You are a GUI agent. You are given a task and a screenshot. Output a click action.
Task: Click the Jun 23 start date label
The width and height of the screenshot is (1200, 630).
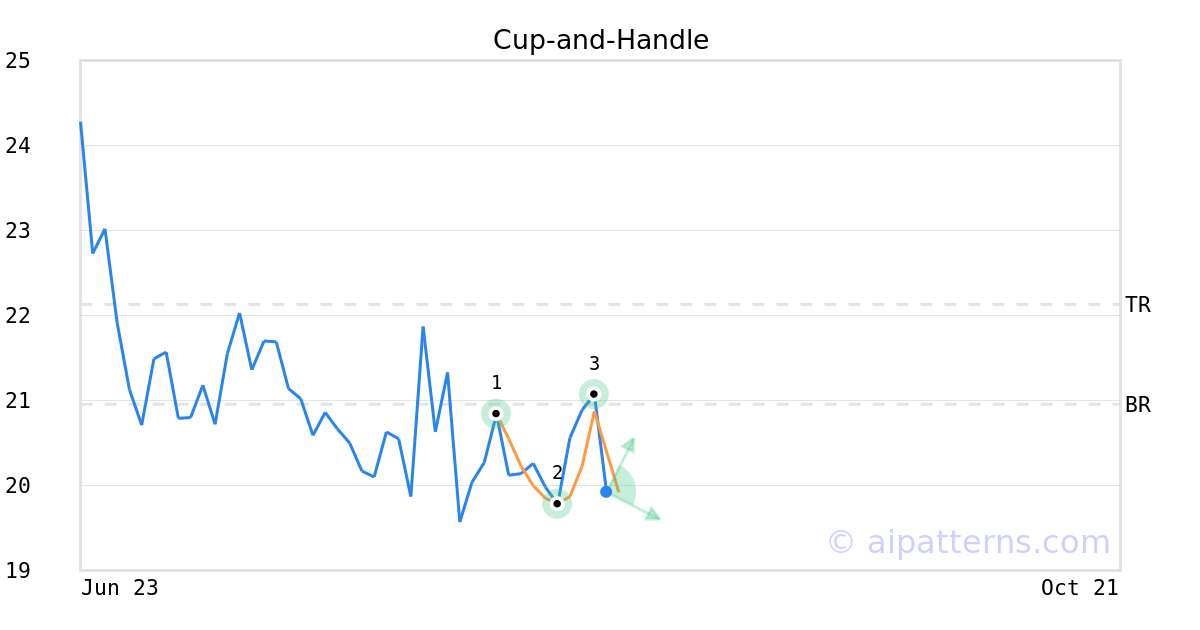click(120, 588)
